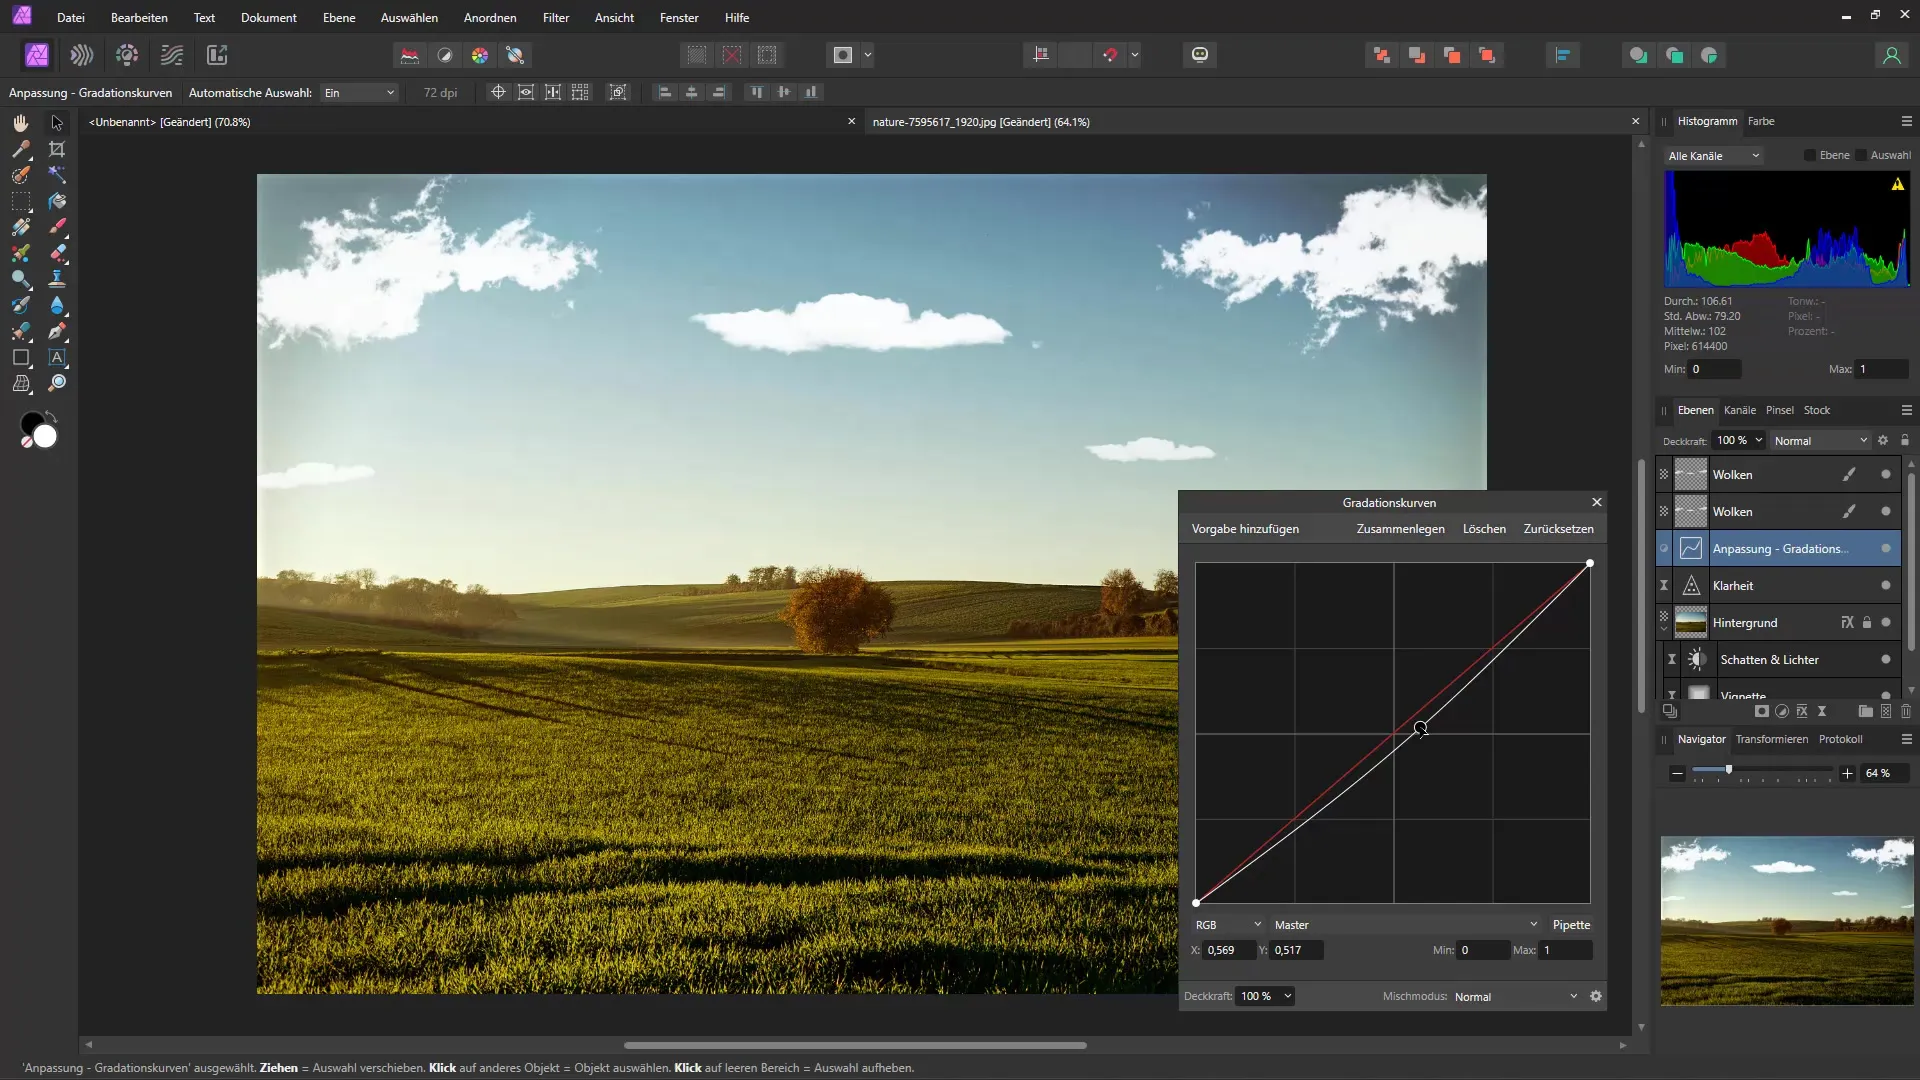Switch to the Kanäle tab
Image resolution: width=1920 pixels, height=1080 pixels.
[1739, 410]
